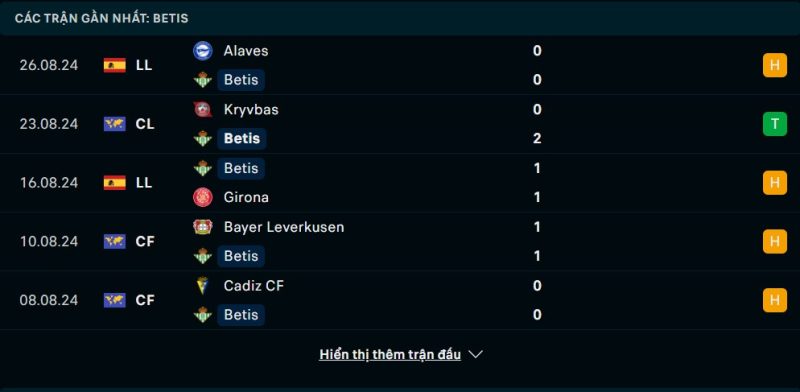Click the Kryvbas team logo
The image size is (800, 392).
203,109
